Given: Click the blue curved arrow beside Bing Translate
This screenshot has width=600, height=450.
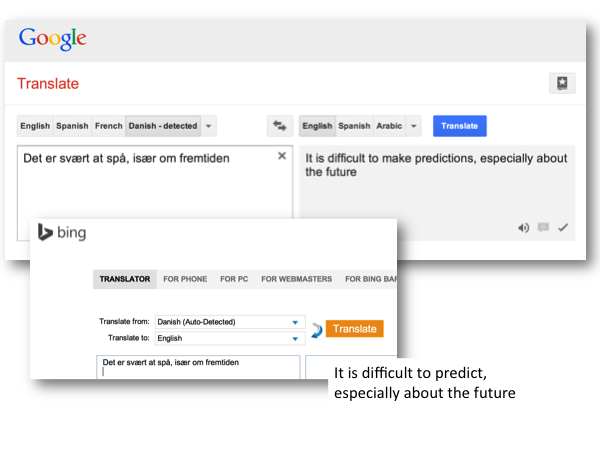Looking at the screenshot, I should pyautogui.click(x=317, y=330).
